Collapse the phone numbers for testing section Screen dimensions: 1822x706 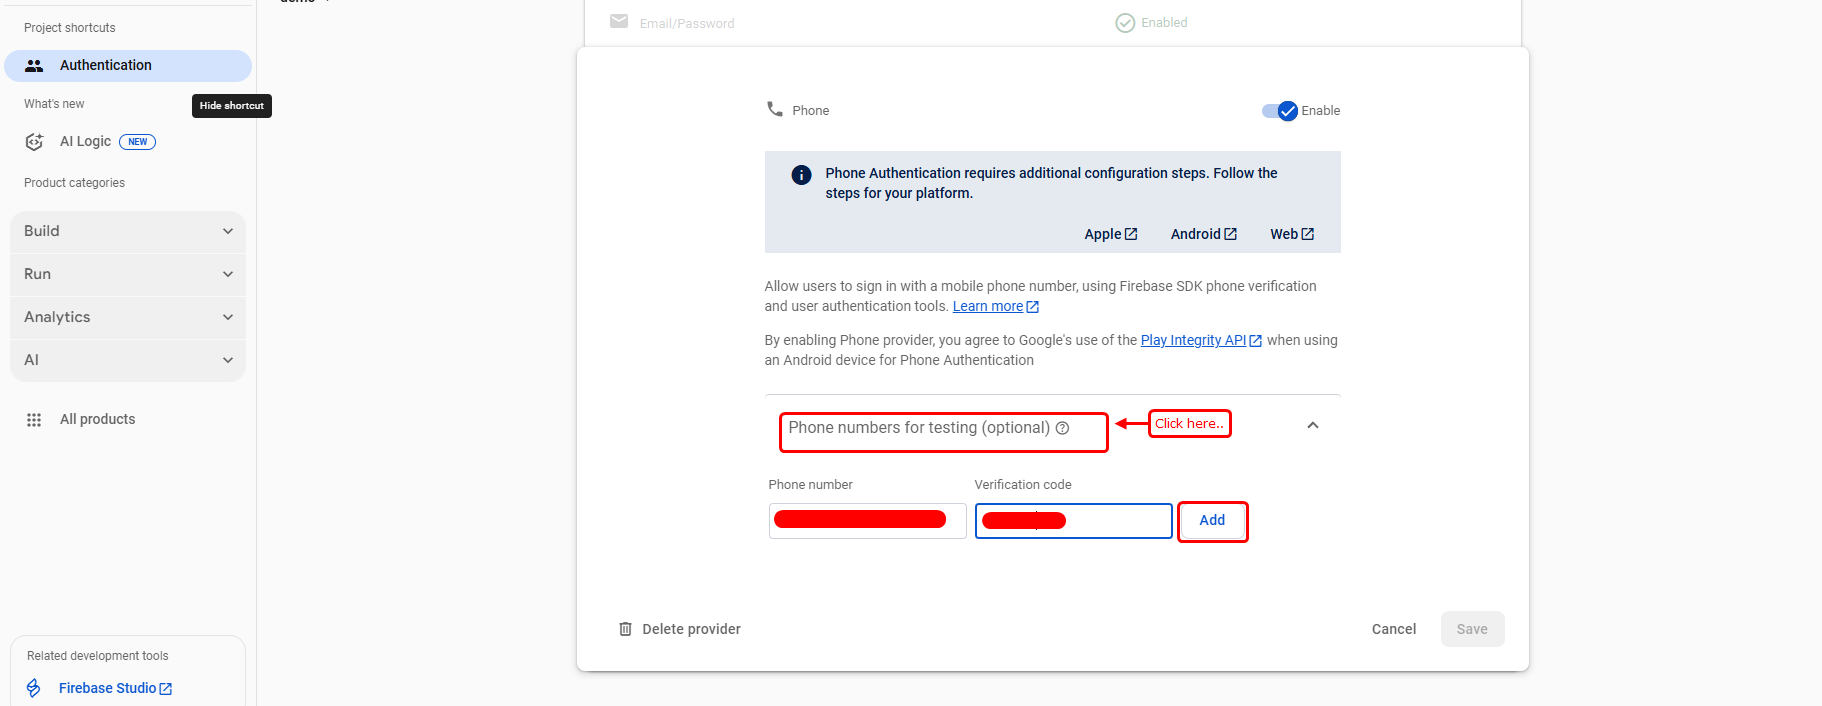pos(1313,425)
